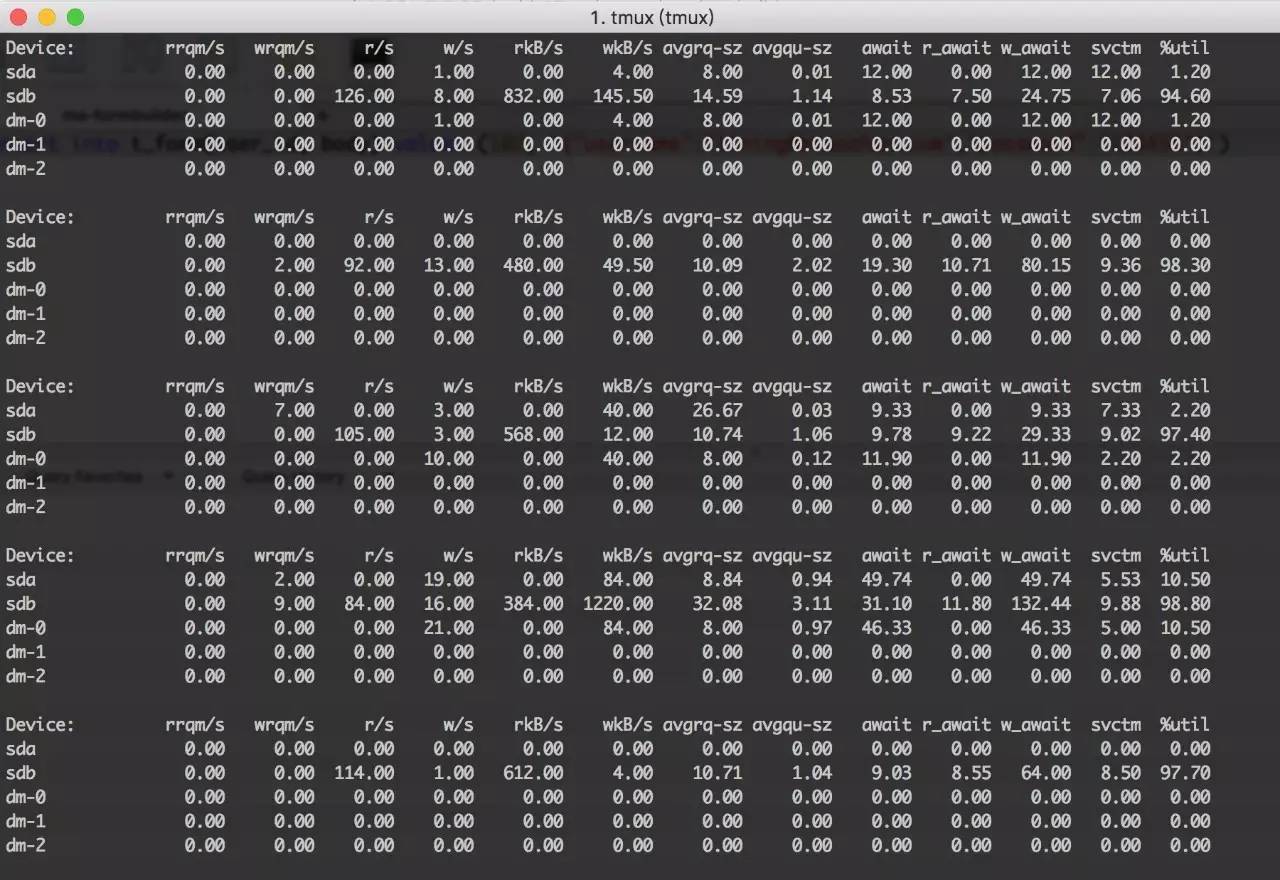Click the avgqu-sz value 2.02
The height and width of the screenshot is (880, 1280).
tap(812, 265)
